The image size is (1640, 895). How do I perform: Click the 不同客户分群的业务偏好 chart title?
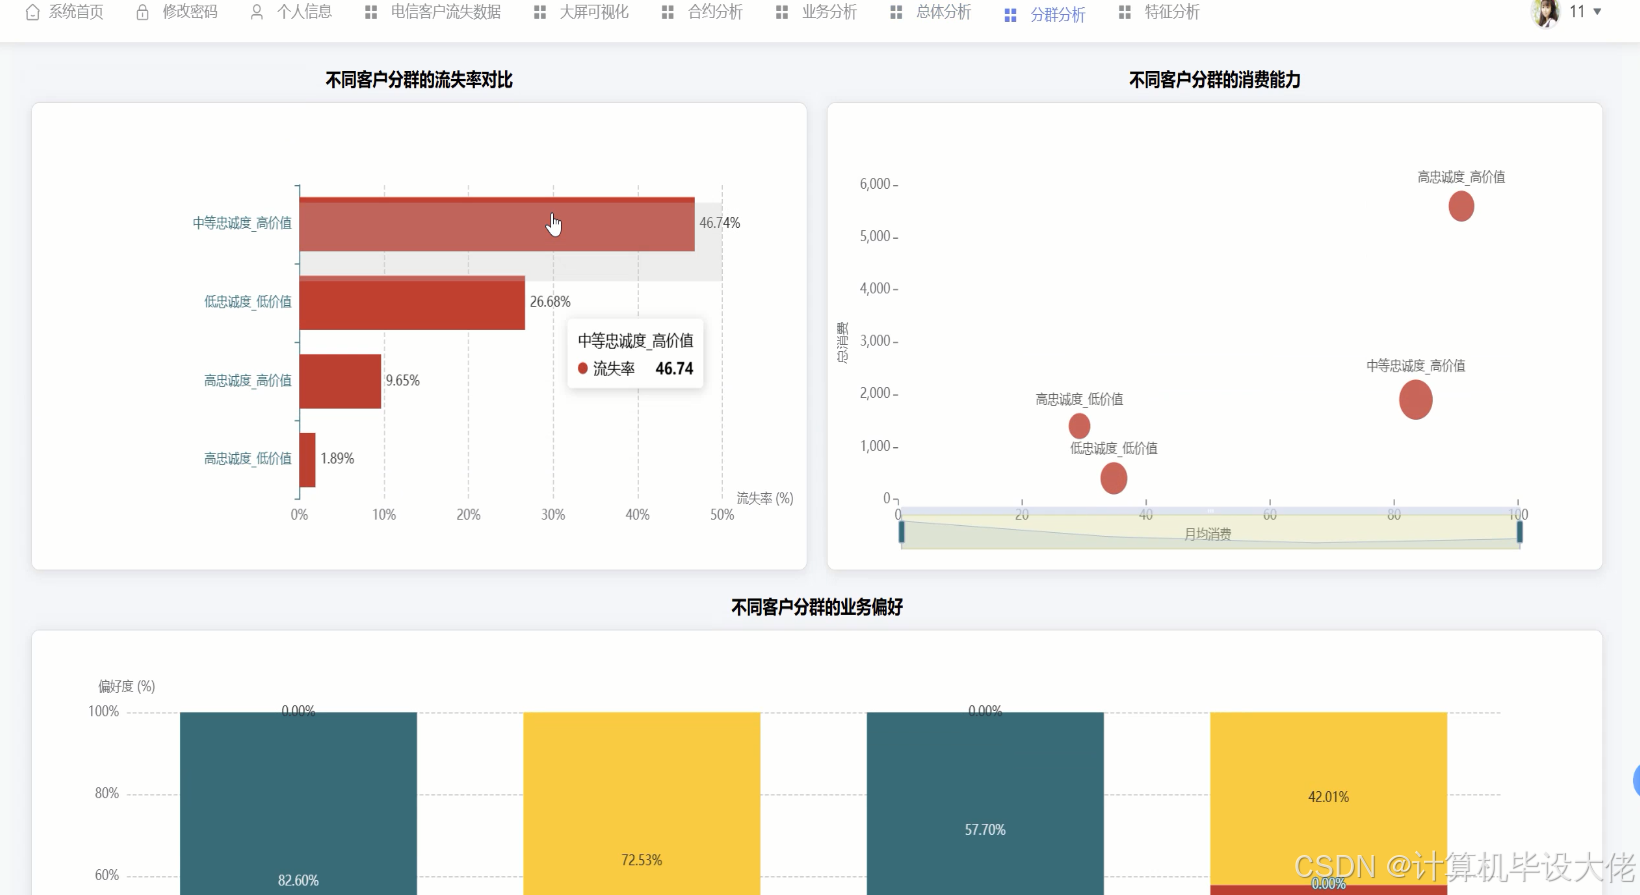(x=817, y=607)
